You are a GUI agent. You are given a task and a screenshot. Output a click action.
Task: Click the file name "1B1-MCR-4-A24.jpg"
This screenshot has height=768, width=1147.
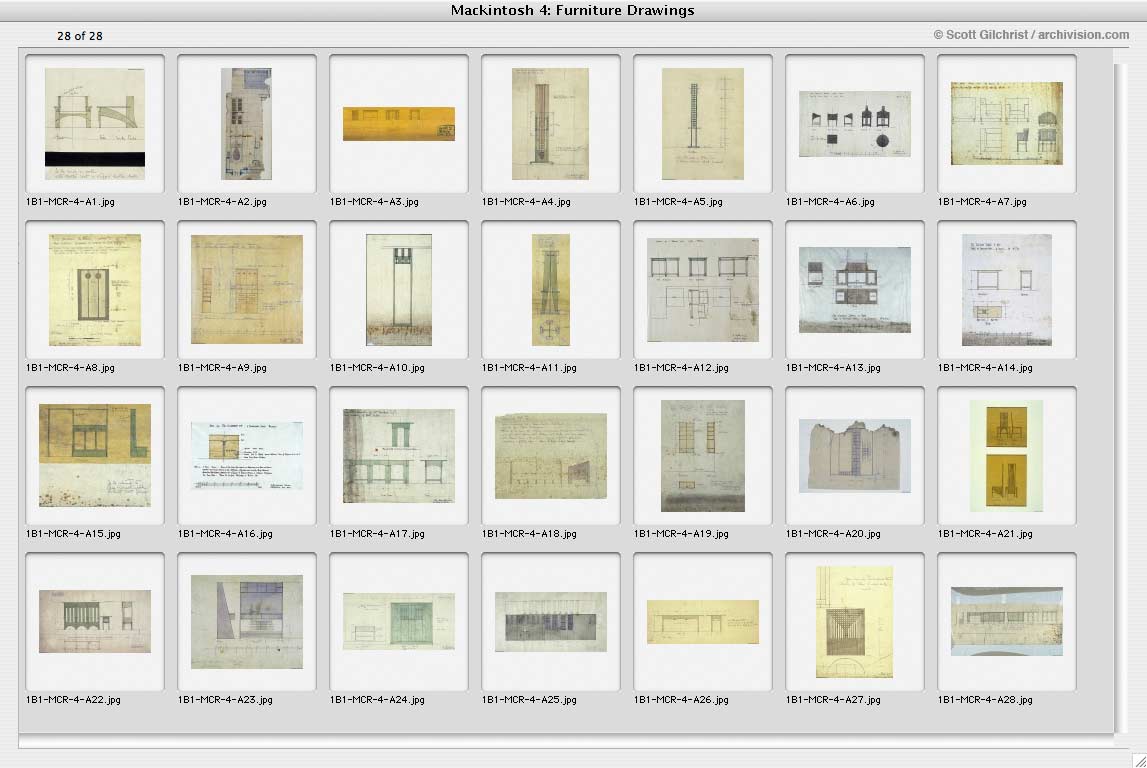[x=377, y=700]
